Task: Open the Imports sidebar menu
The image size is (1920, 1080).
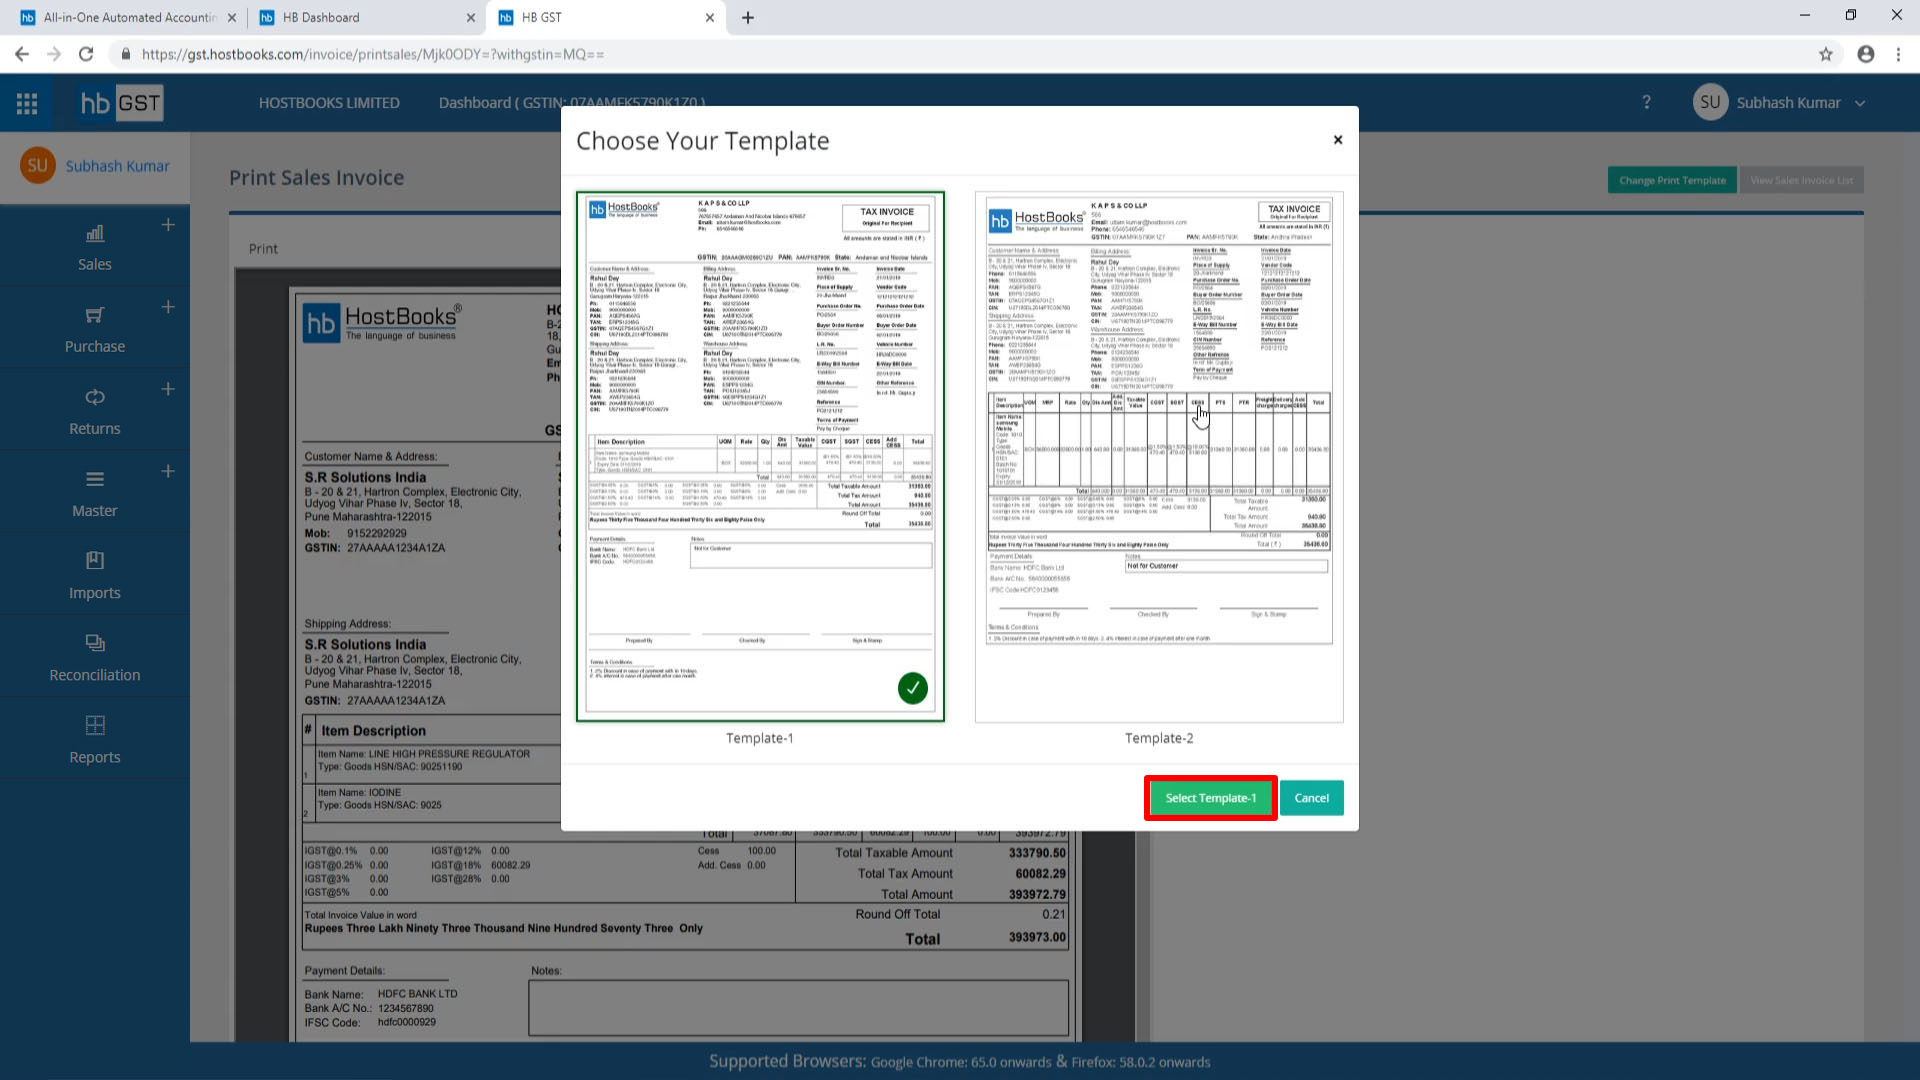Action: 94,575
